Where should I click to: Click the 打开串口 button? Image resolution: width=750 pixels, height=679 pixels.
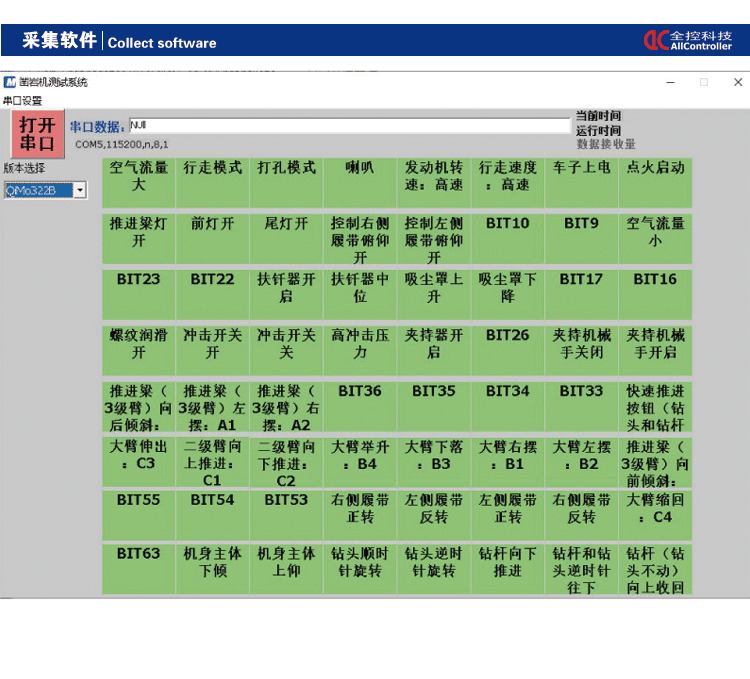pos(37,132)
